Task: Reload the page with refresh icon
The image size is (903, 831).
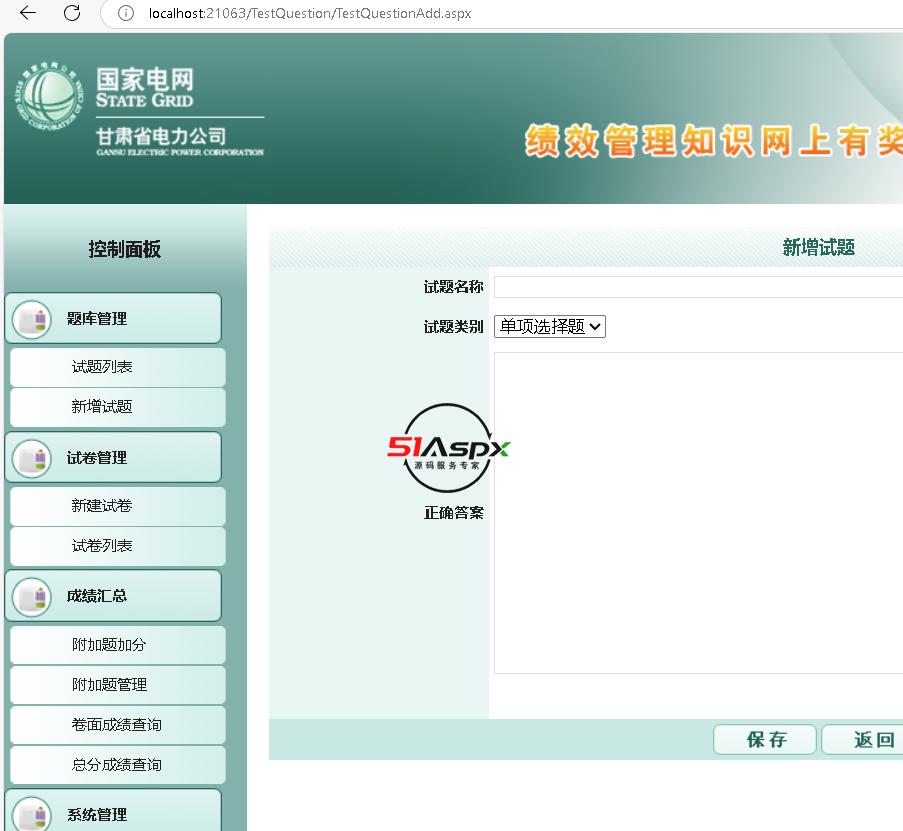Action: tap(72, 13)
